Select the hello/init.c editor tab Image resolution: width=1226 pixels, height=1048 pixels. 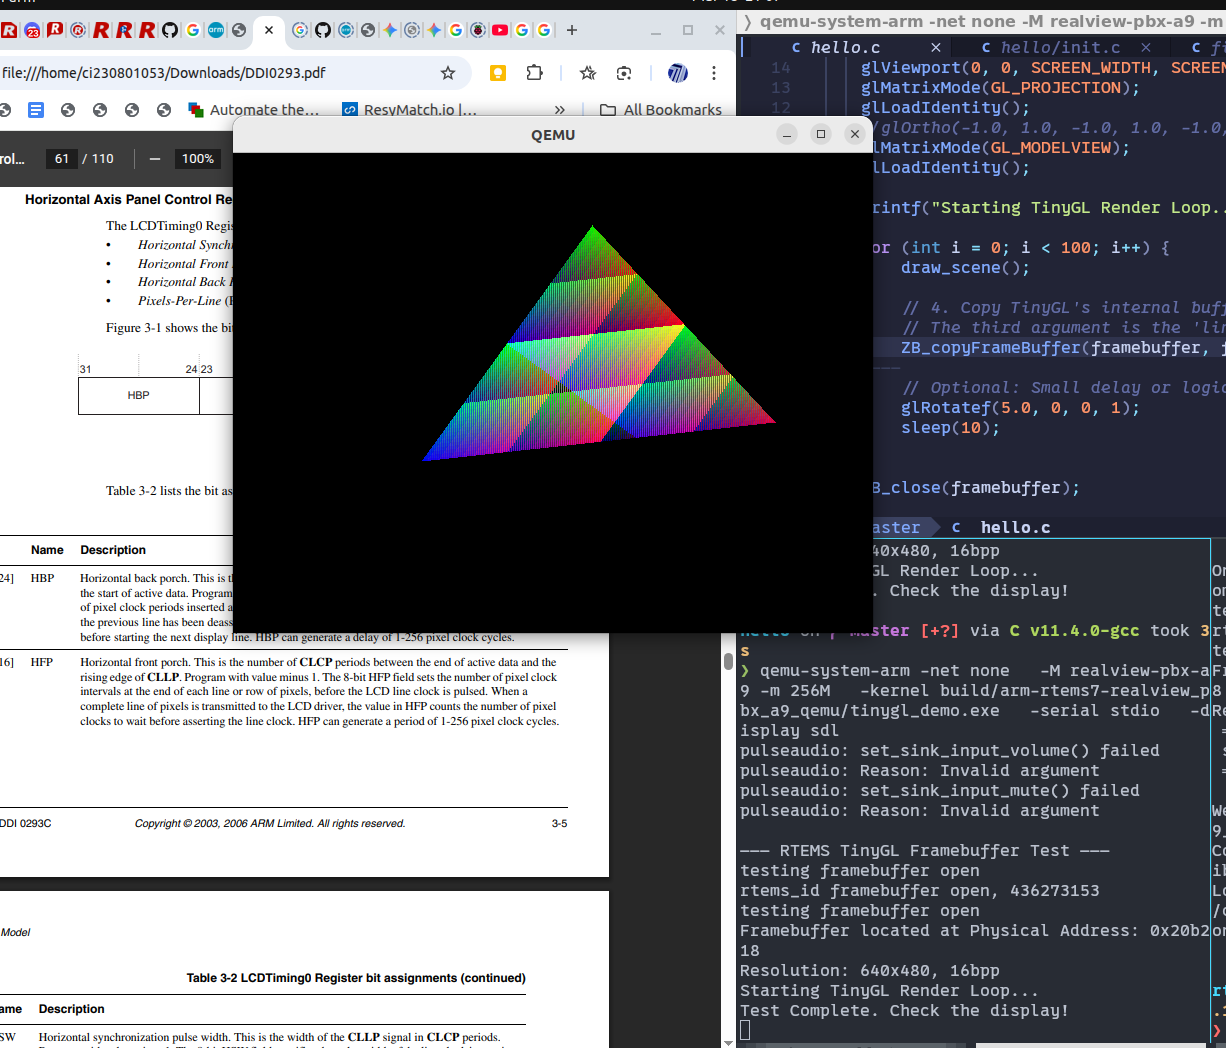(x=1060, y=47)
